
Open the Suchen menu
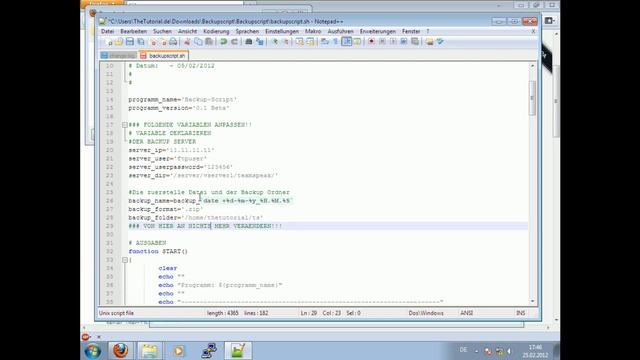[x=162, y=31]
